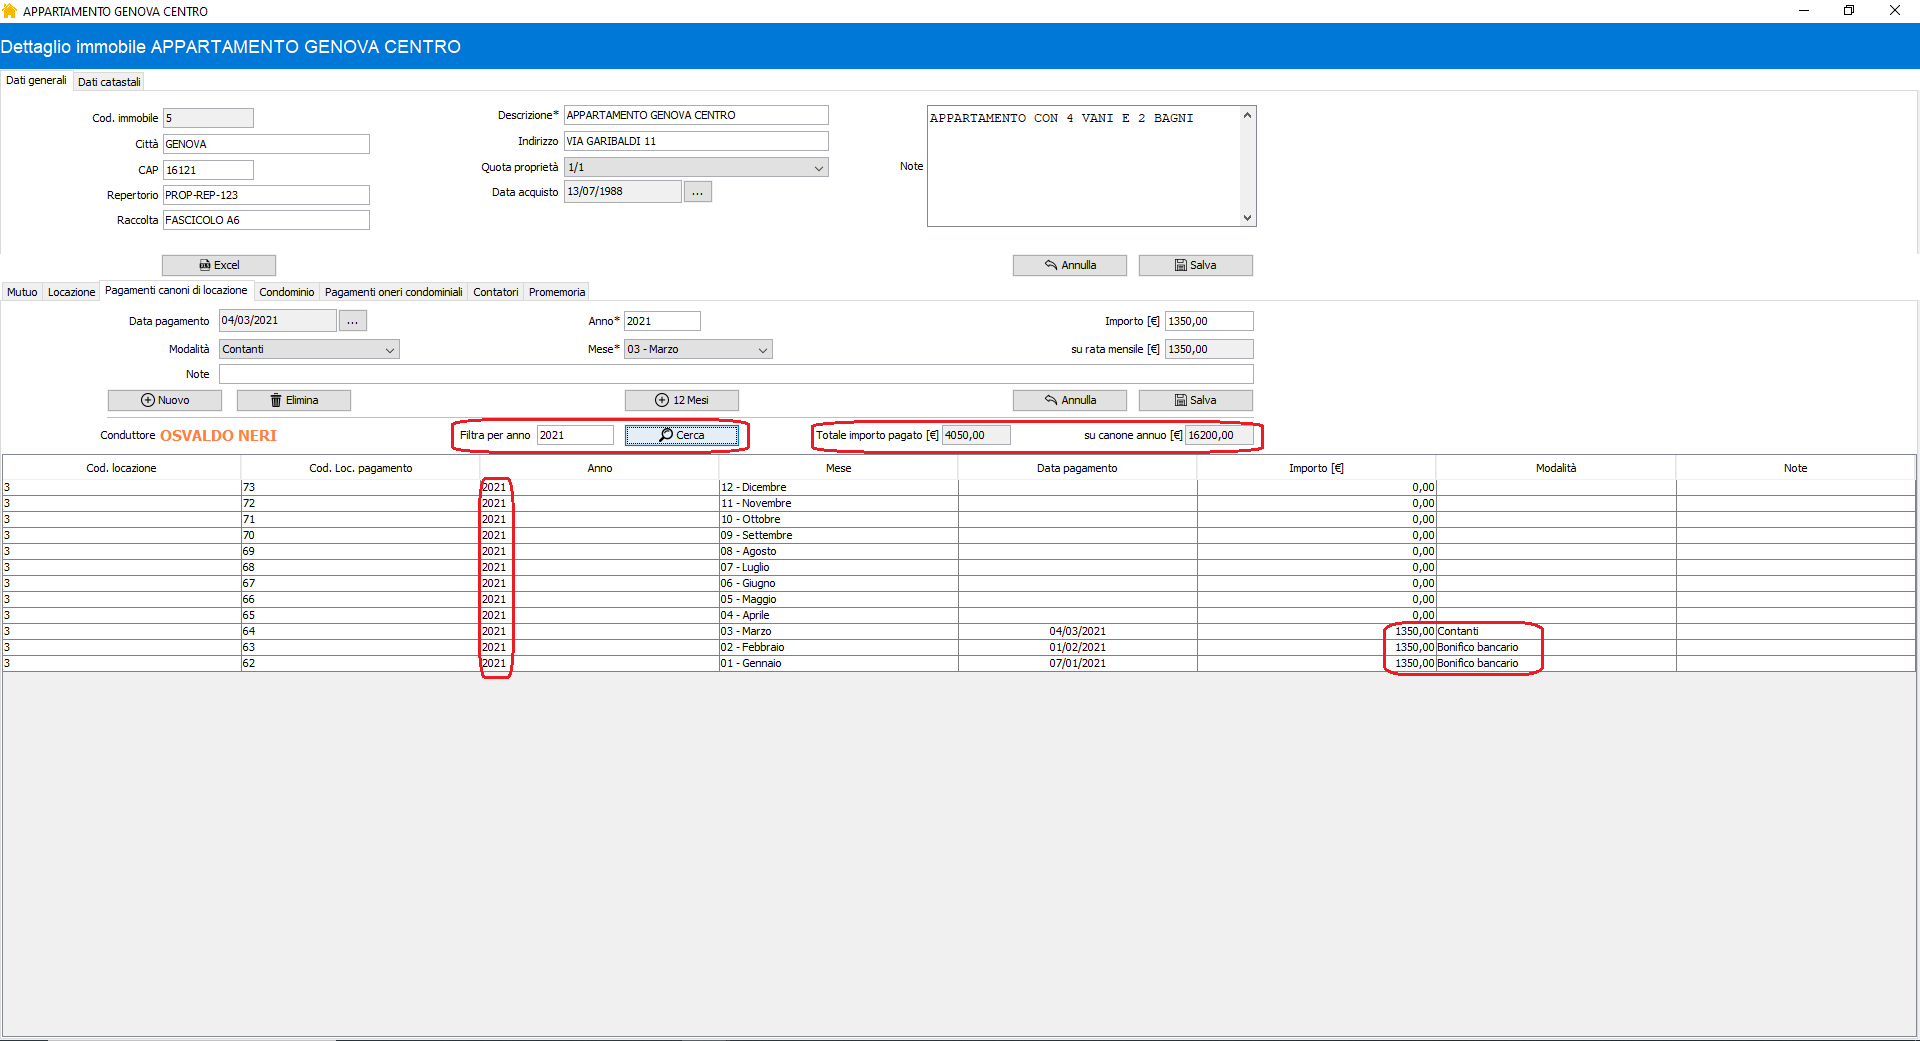This screenshot has height=1041, width=1920.
Task: Delete the payment with the Elimina button
Action: coord(293,400)
